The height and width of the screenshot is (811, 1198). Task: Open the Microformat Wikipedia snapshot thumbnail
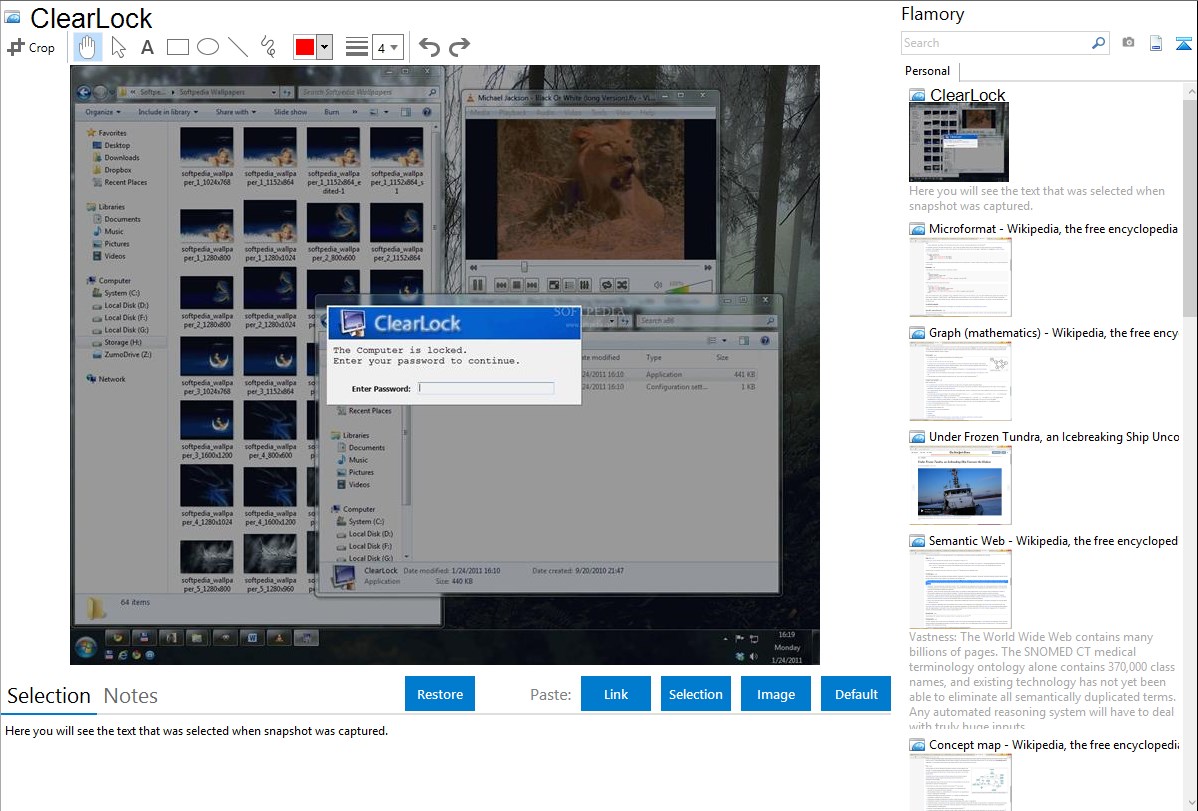click(961, 277)
